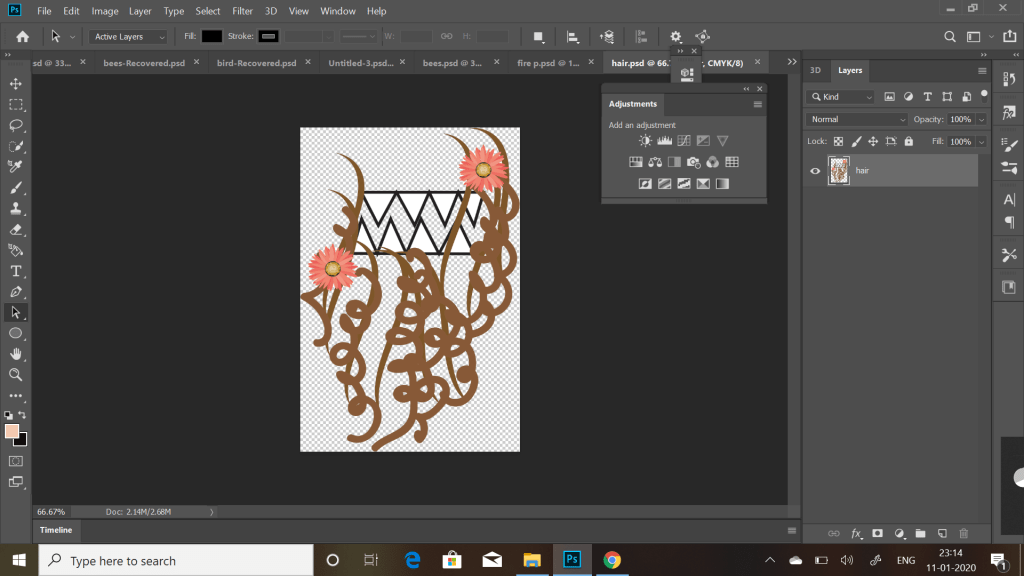Choose the Hand tool

pyautogui.click(x=16, y=354)
